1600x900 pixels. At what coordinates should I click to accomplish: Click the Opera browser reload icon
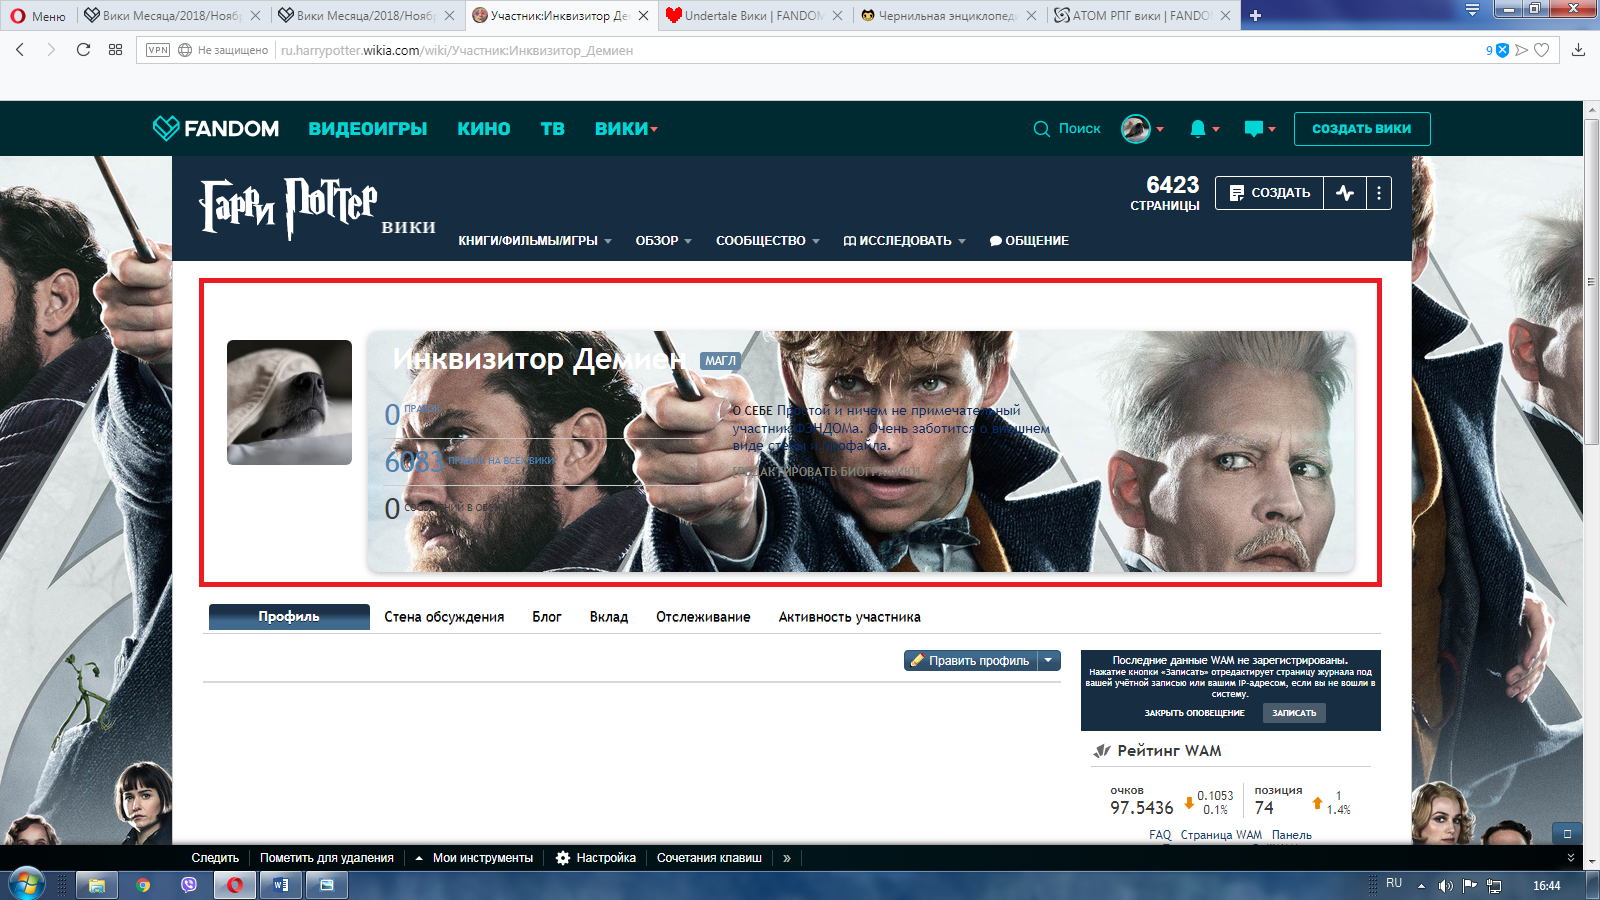pyautogui.click(x=83, y=50)
